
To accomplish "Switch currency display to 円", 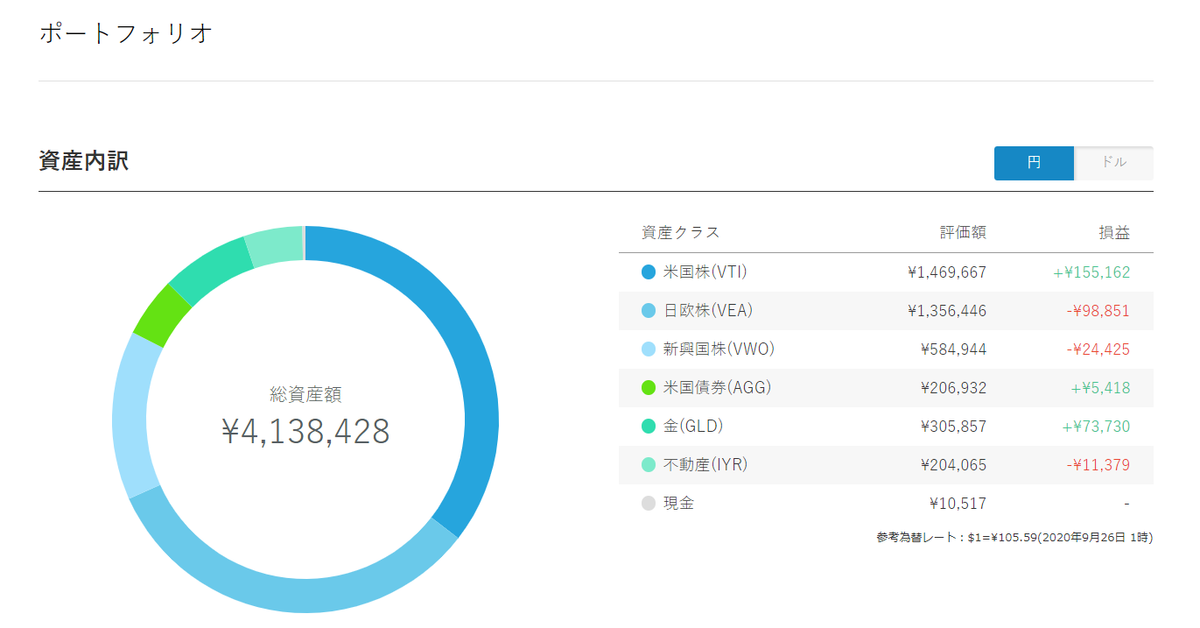I will [x=1034, y=163].
